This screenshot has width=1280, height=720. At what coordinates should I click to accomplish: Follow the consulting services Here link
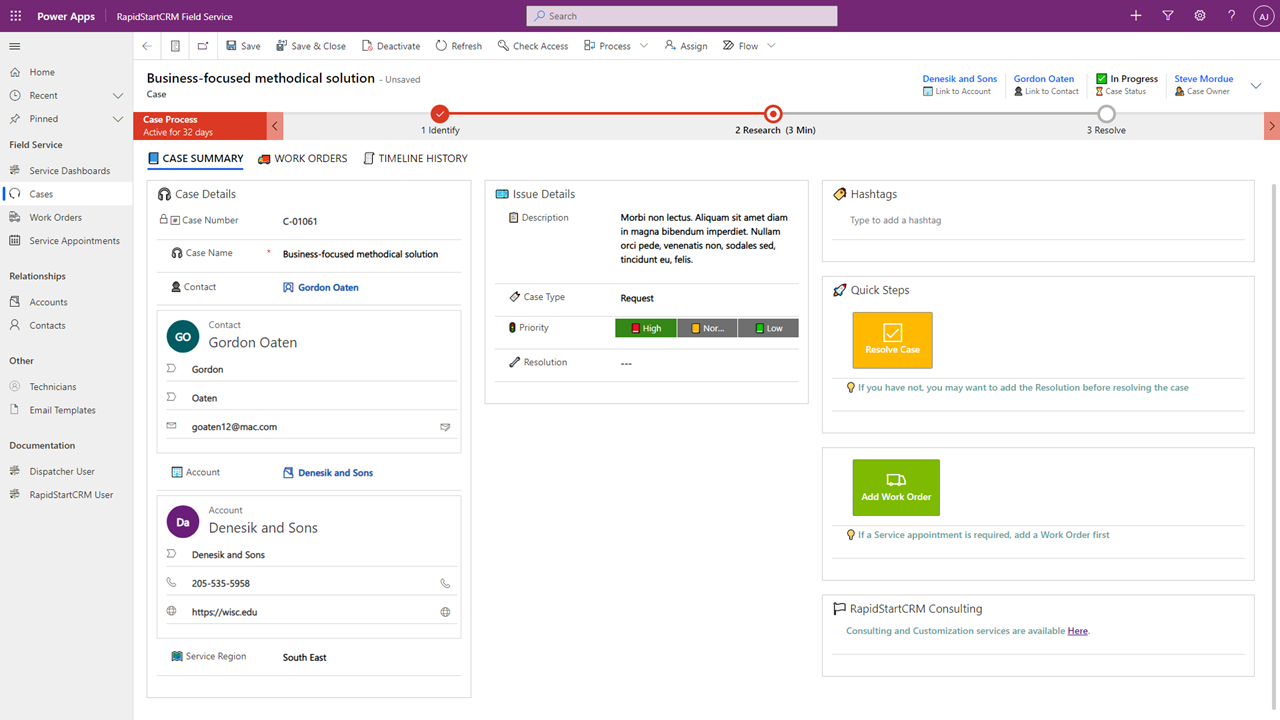coord(1077,631)
